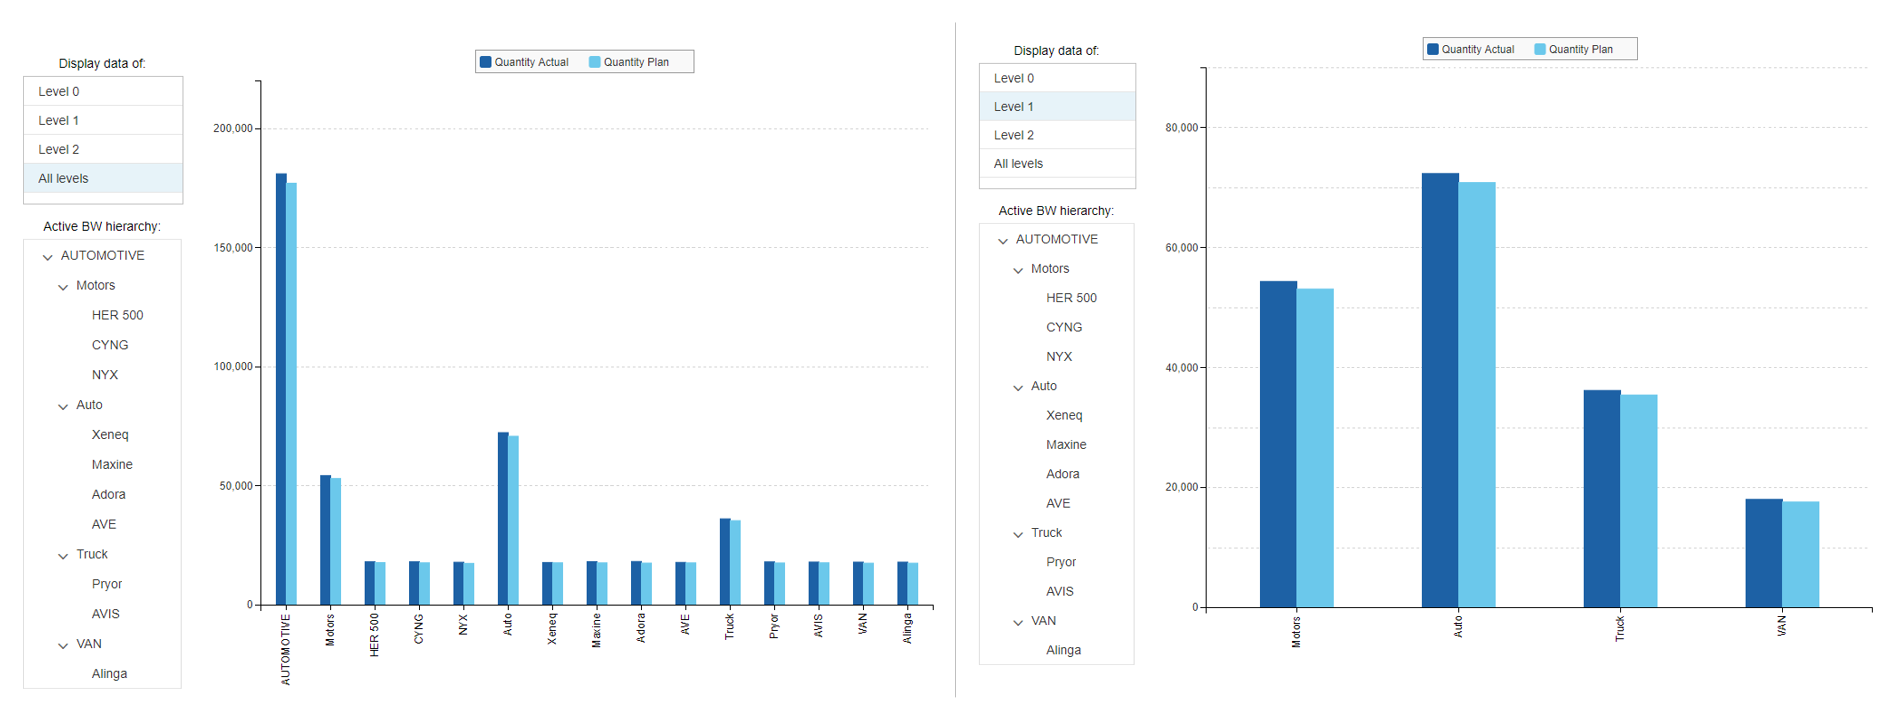Image resolution: width=1904 pixels, height=721 pixels.
Task: Select Level 0 in left display list
Action: [x=103, y=91]
